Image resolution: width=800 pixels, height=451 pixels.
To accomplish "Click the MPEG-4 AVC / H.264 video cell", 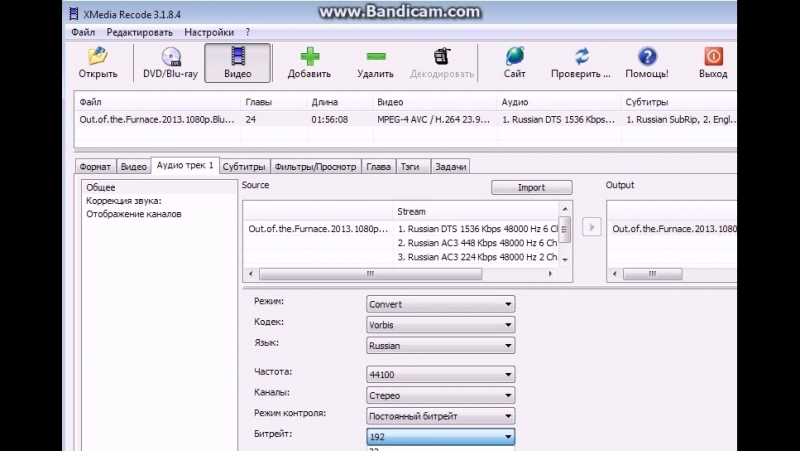I will tap(433, 119).
